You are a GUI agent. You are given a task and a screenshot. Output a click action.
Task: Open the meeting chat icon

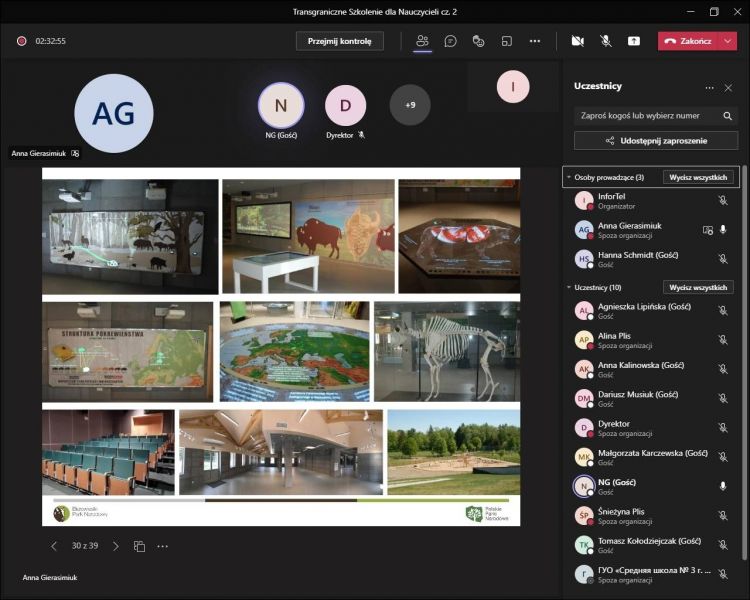point(450,41)
